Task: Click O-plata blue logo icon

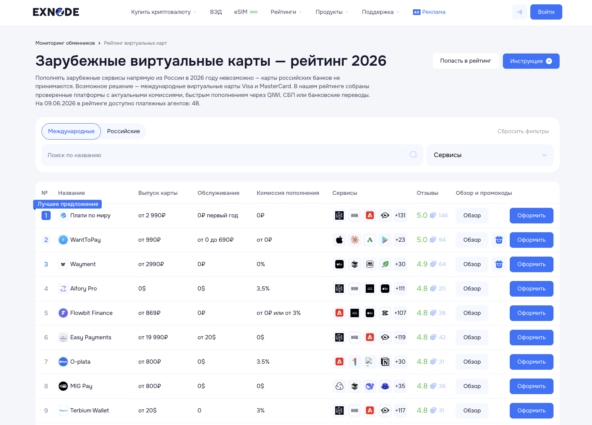Action: click(x=63, y=362)
